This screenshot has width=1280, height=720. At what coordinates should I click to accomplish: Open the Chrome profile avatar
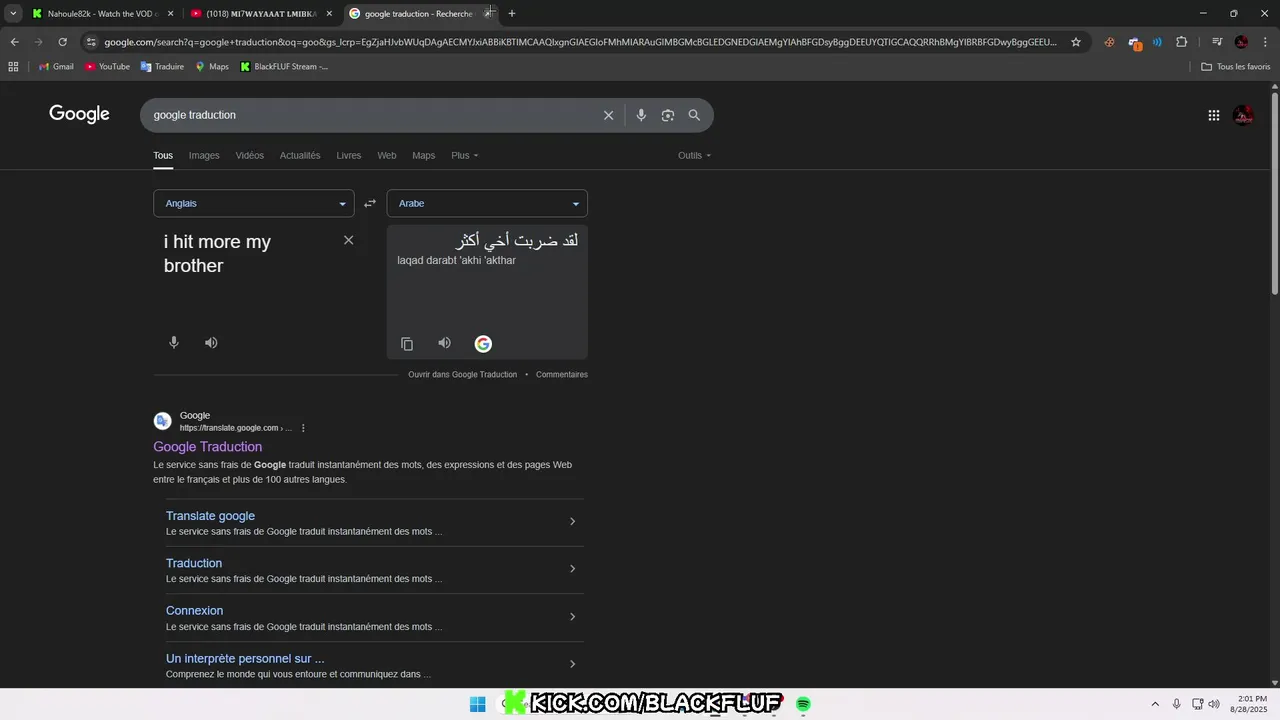point(1241,42)
